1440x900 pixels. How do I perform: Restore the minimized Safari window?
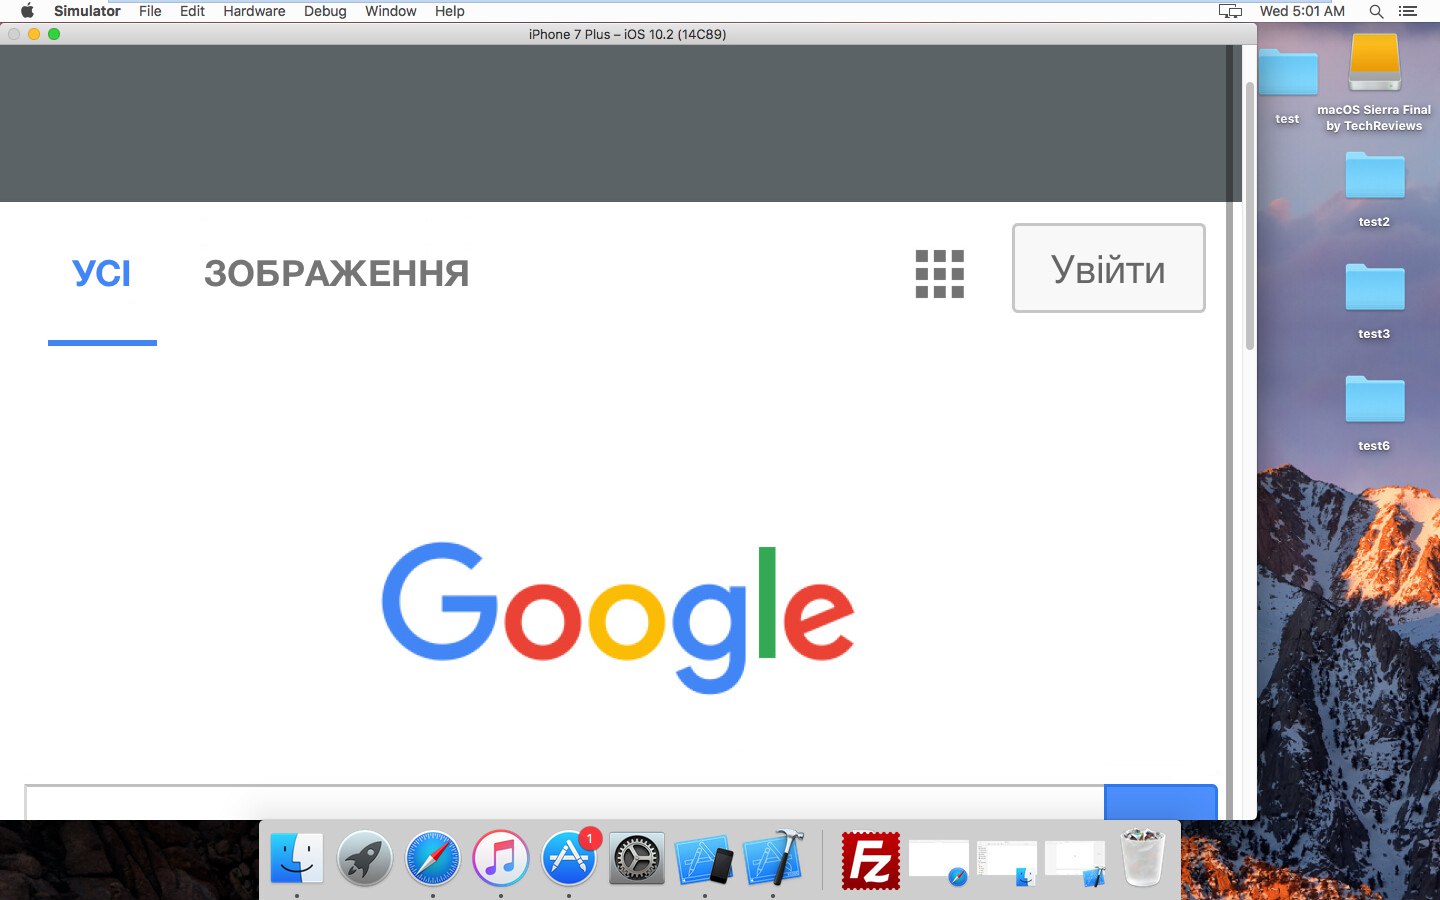(939, 862)
